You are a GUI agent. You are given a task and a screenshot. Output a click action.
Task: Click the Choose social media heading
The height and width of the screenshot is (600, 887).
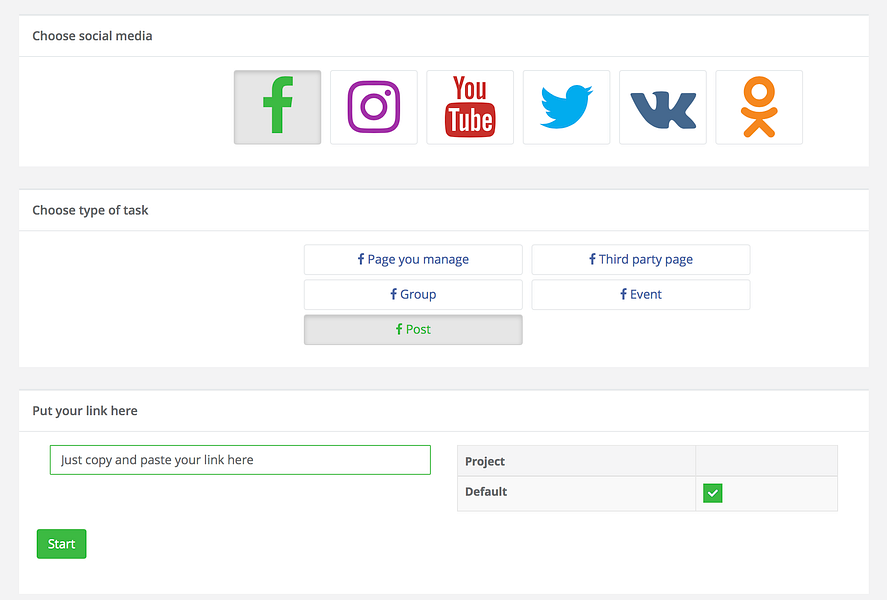click(x=92, y=36)
